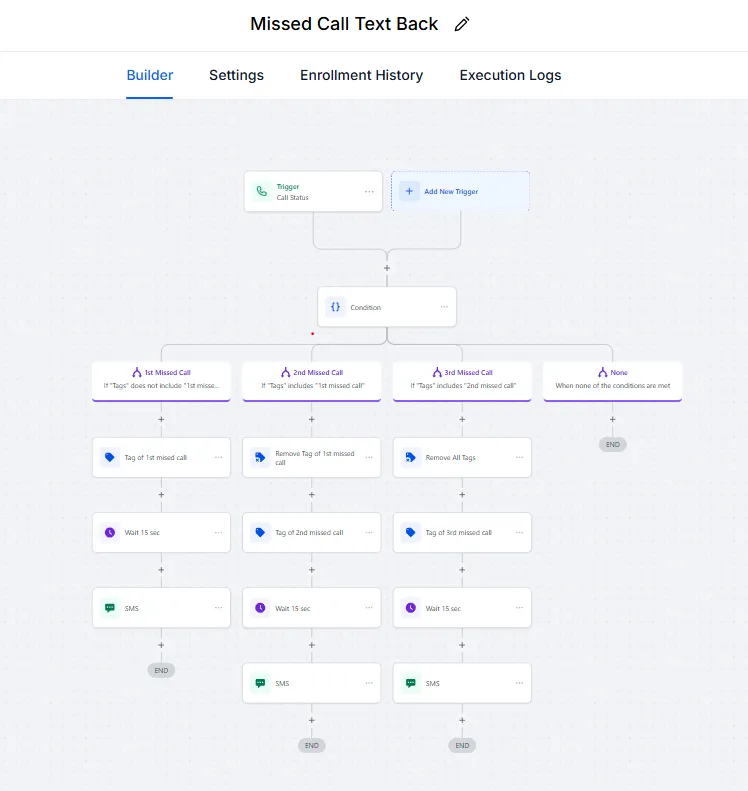Add a step below the None branch
The width and height of the screenshot is (748, 791).
(613, 419)
